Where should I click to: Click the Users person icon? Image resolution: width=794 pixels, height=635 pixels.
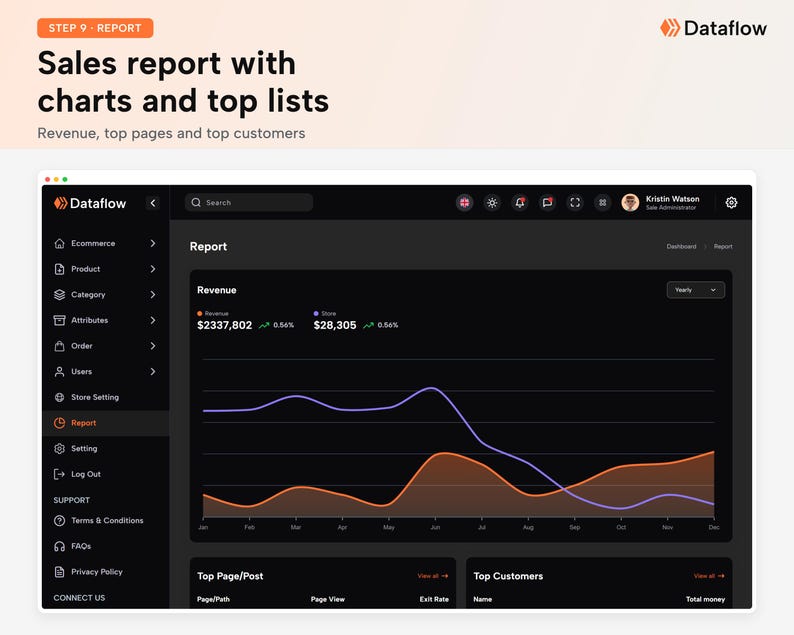(x=59, y=372)
